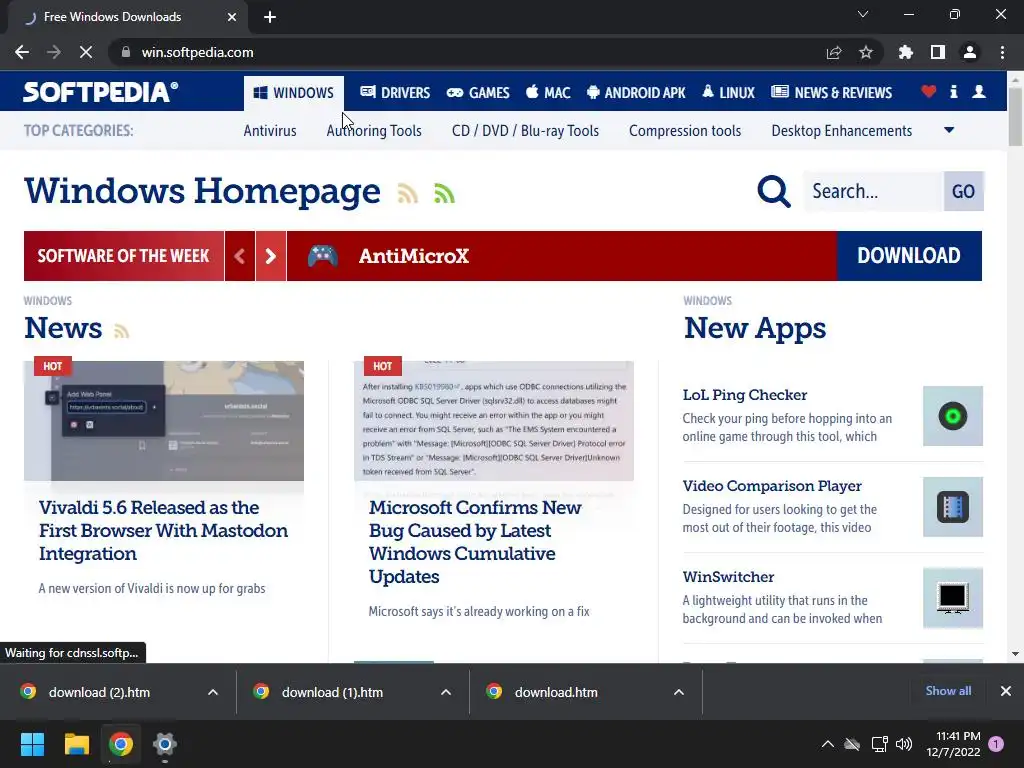Open the Vivaldi article thumbnail image
The width and height of the screenshot is (1024, 768).
[164, 421]
